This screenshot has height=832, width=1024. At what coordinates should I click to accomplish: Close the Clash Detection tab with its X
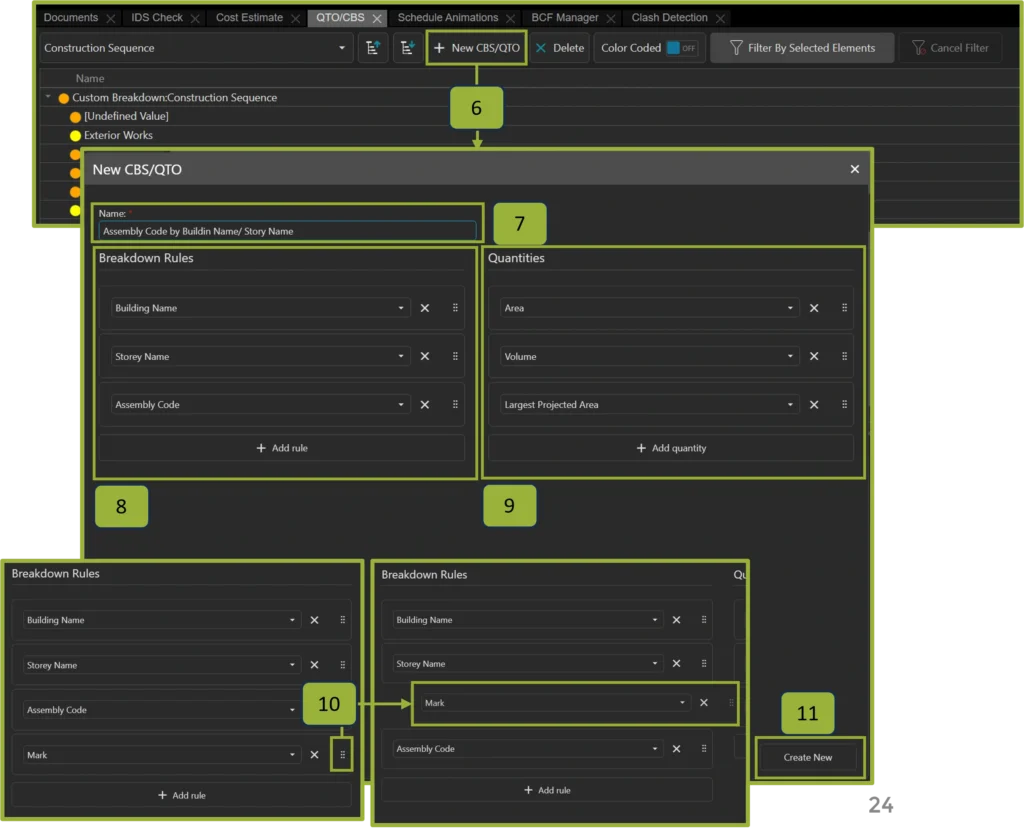(720, 18)
